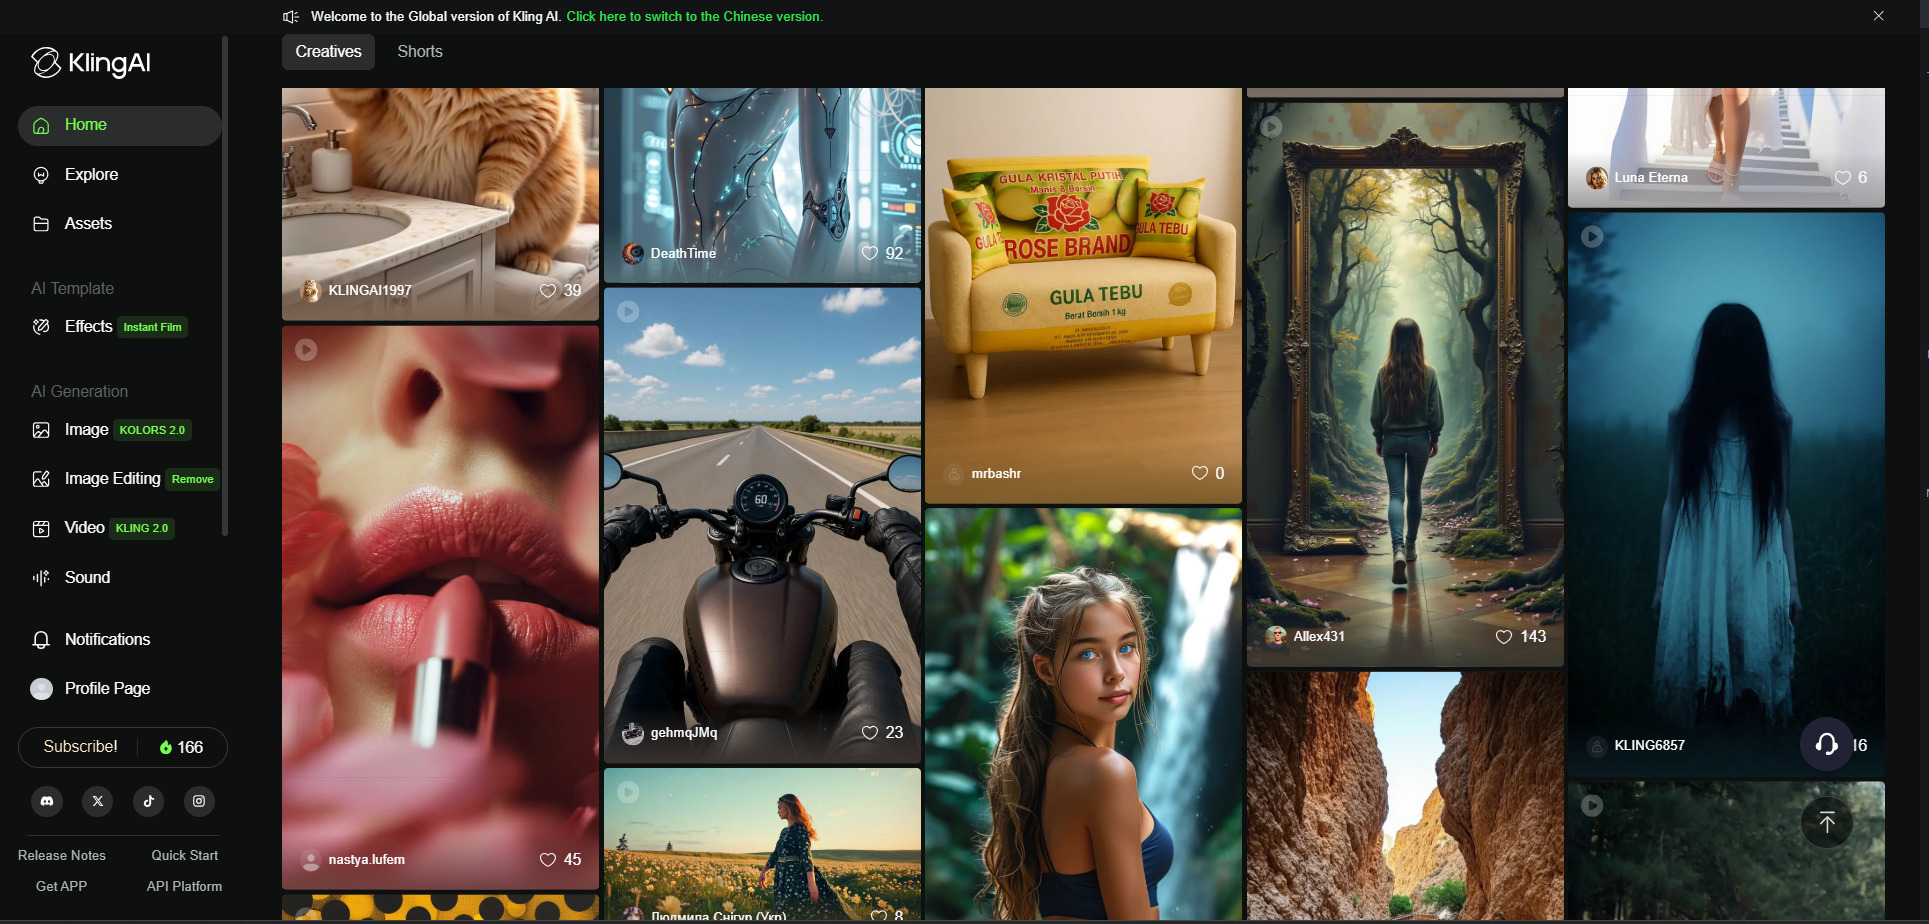Select the Creatives tab
The image size is (1929, 924).
[x=328, y=51]
